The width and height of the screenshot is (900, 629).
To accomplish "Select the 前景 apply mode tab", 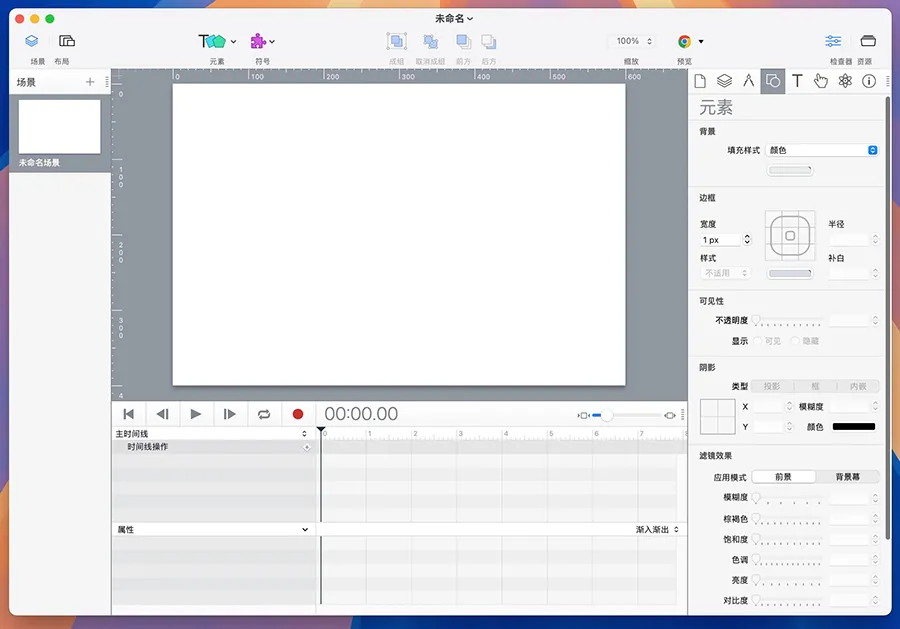I will (783, 477).
